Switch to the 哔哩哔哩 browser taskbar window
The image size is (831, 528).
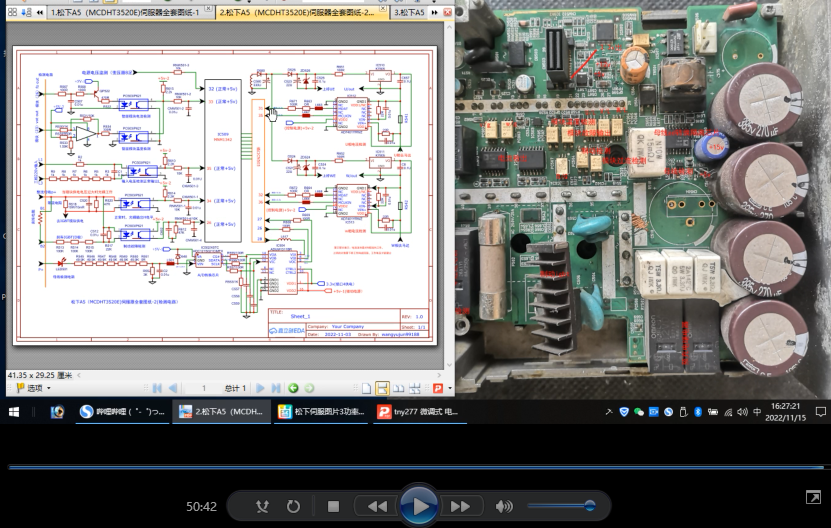pyautogui.click(x=123, y=412)
